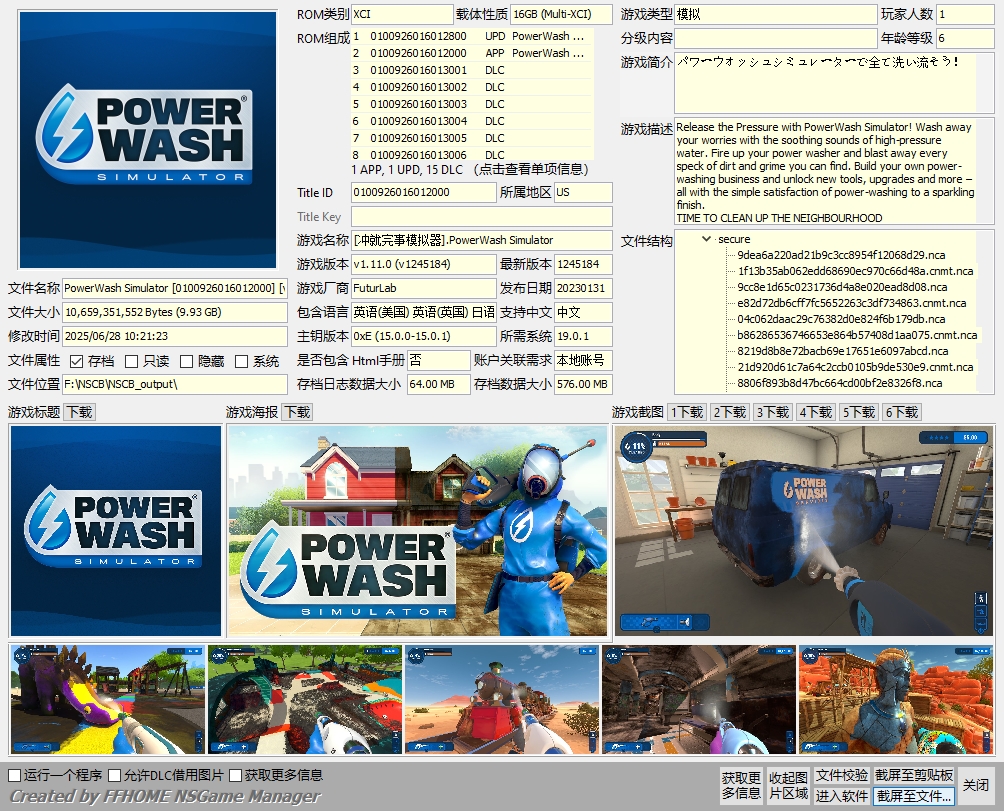Click the 3下载 screenshot download button
This screenshot has height=811, width=1004.
(x=773, y=412)
